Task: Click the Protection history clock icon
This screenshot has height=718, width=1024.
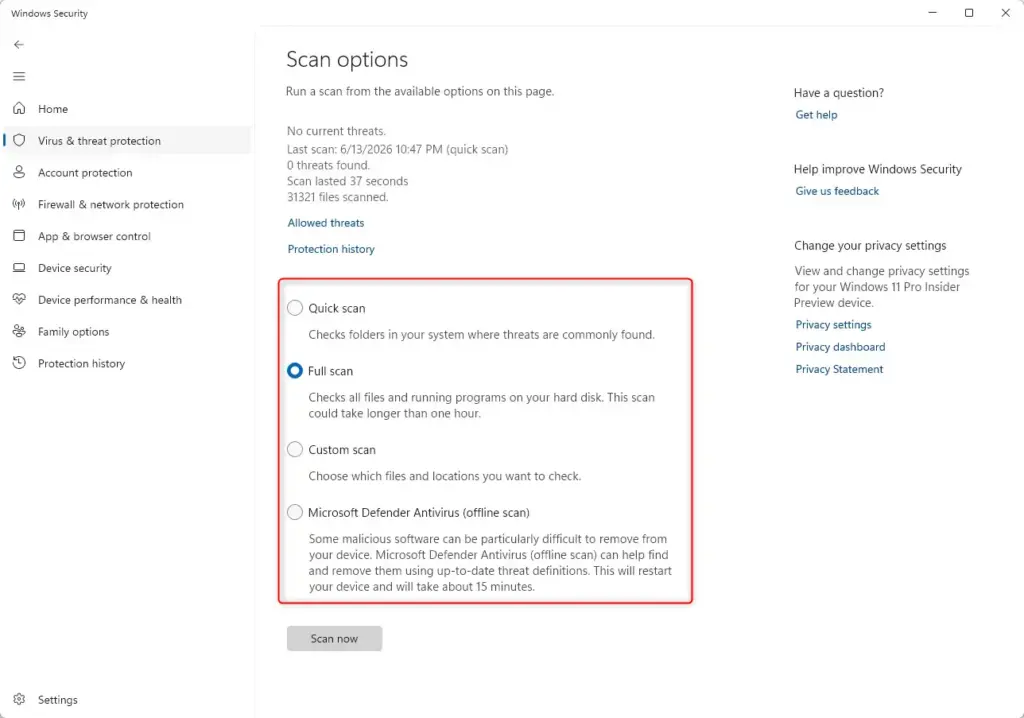Action: click(20, 363)
